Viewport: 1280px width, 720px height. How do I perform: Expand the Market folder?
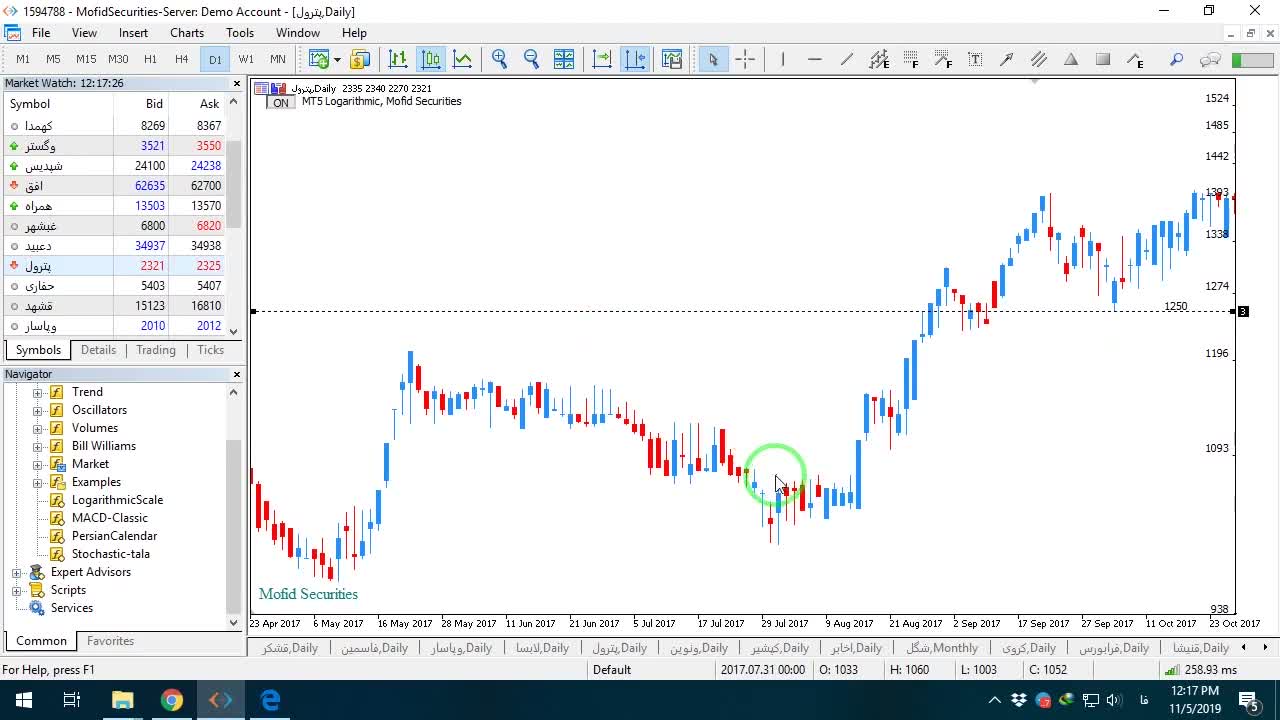coord(38,464)
